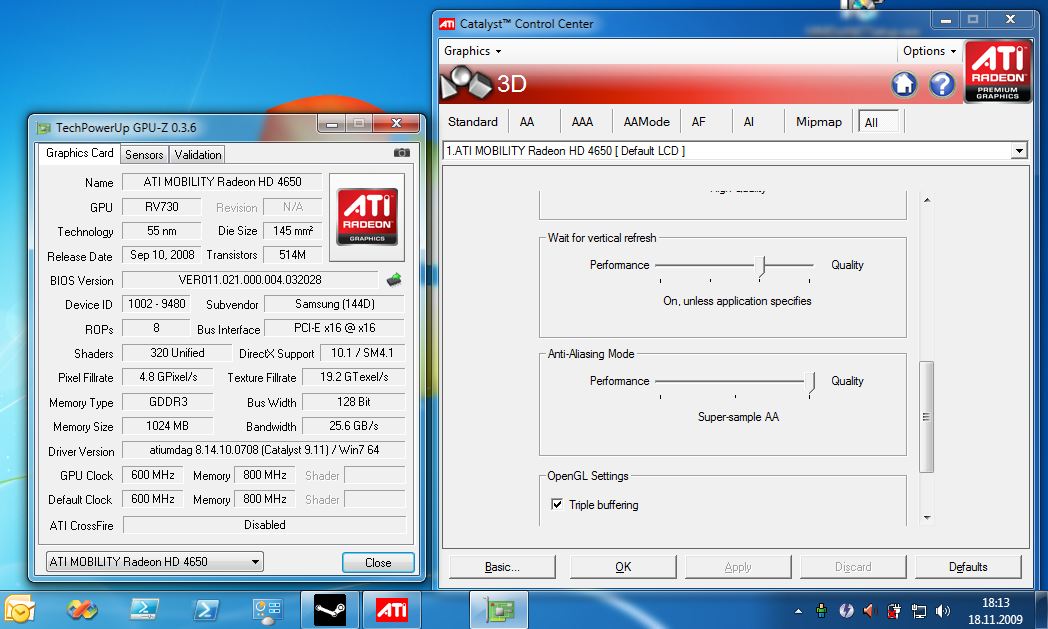This screenshot has height=629, width=1048.
Task: Switch to the Sensors tab
Action: tap(144, 154)
